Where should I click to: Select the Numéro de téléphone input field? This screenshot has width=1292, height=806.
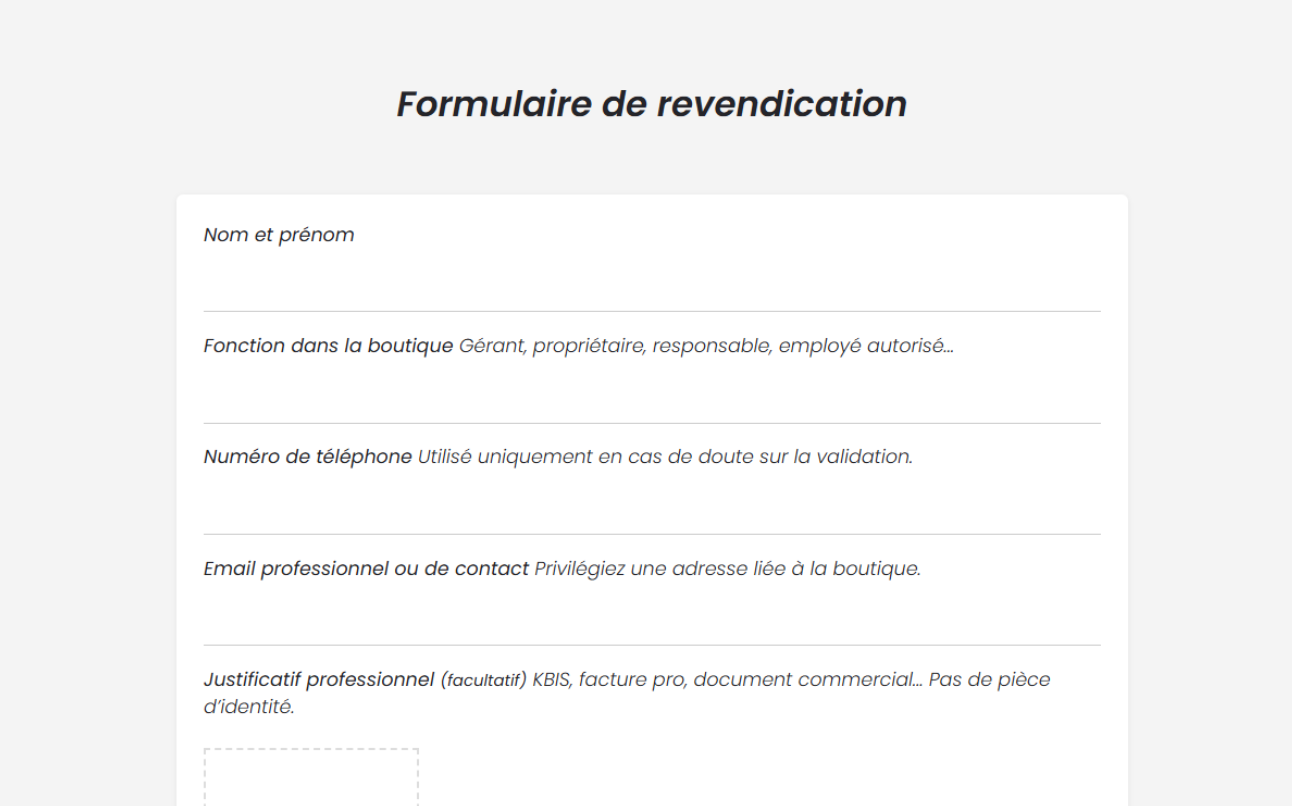(x=652, y=507)
